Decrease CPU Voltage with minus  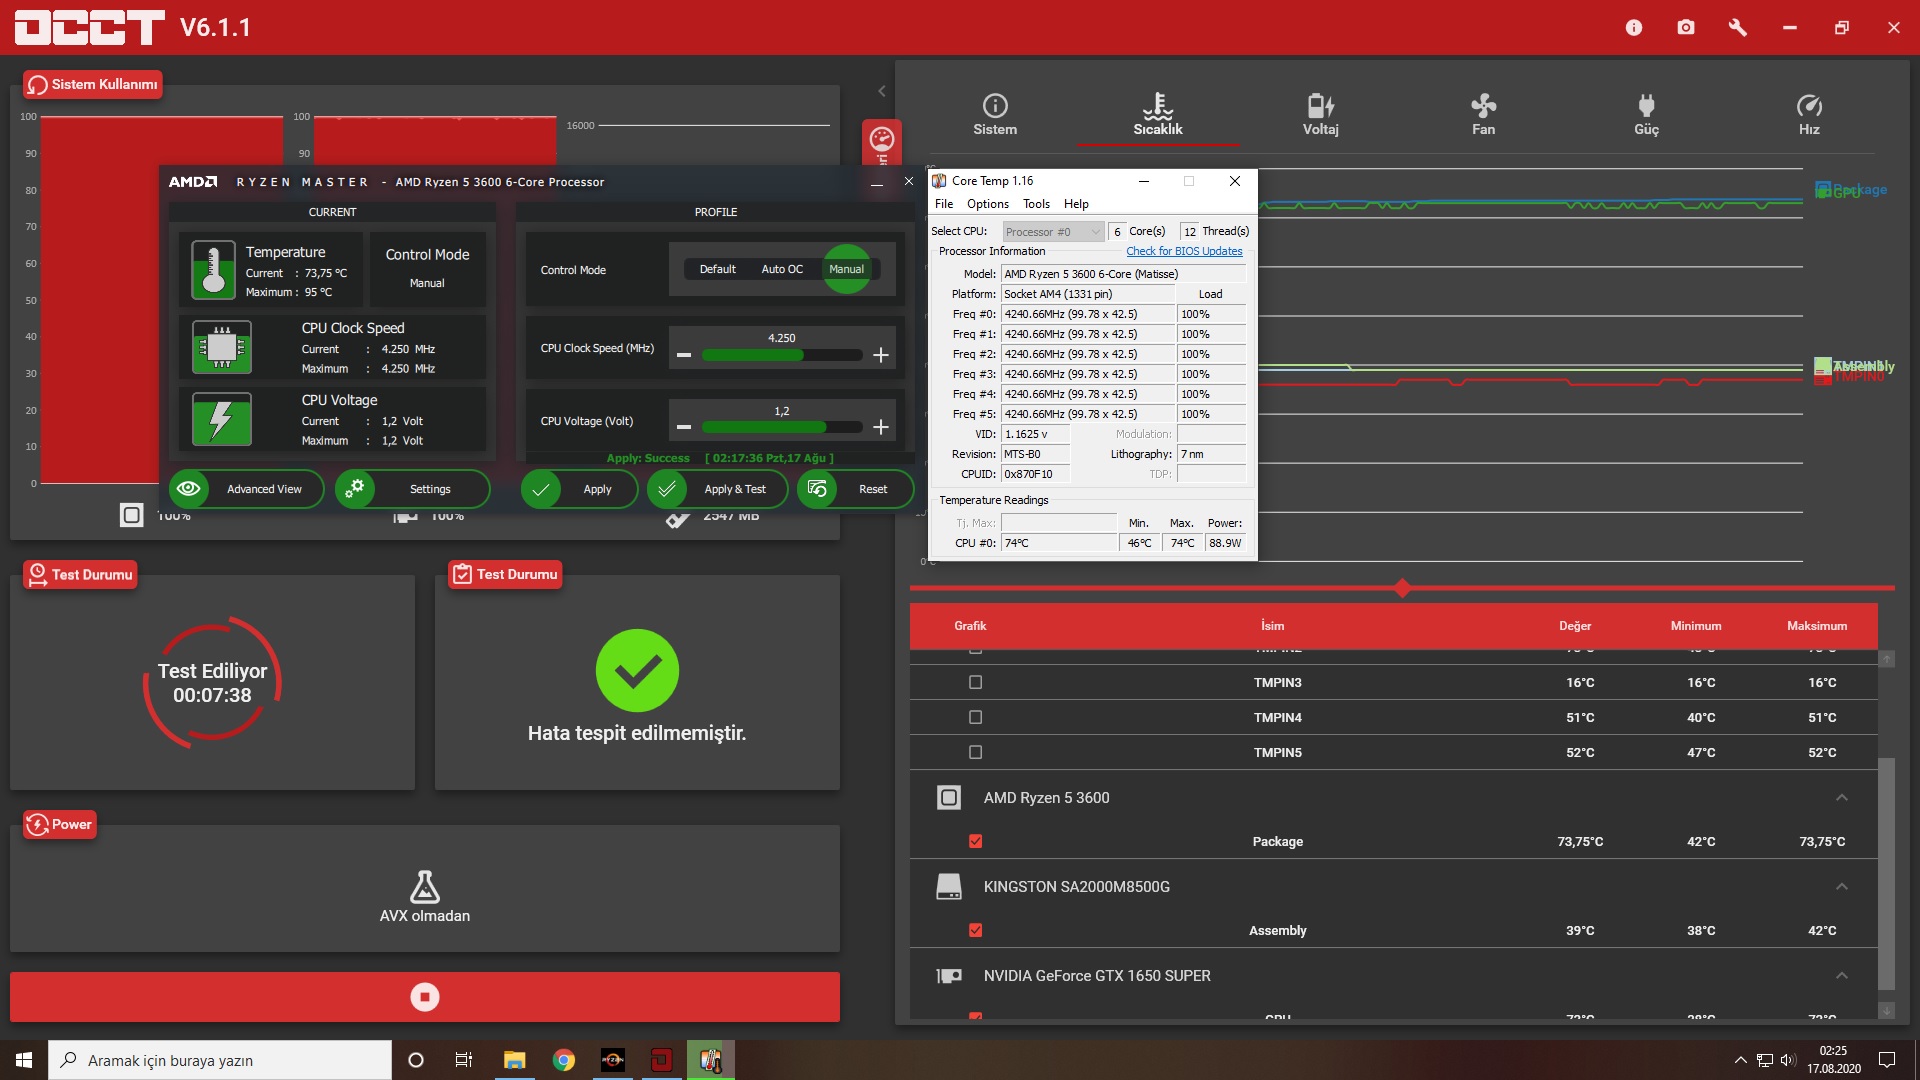click(x=684, y=427)
